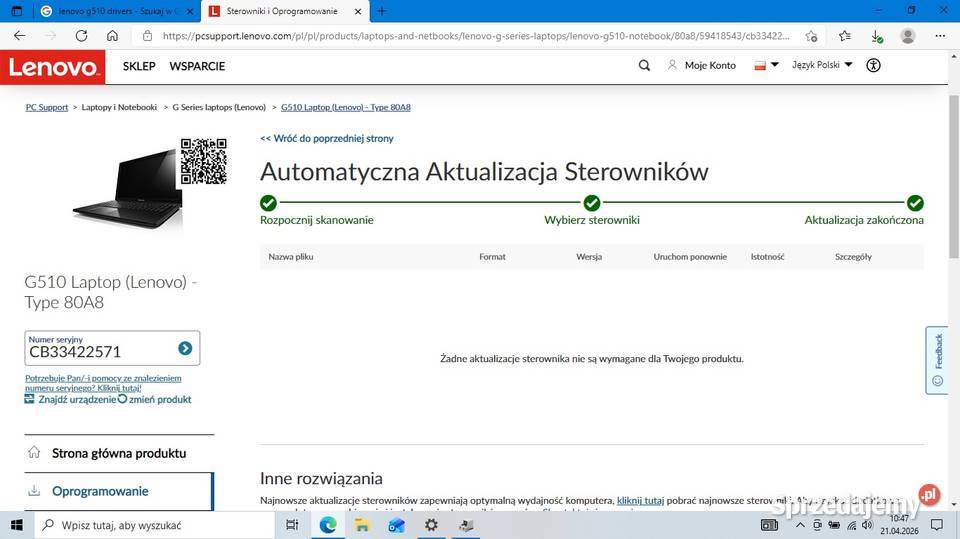Screen dimensions: 960x539
Task: Open the Windows Start menu
Action: tap(17, 525)
